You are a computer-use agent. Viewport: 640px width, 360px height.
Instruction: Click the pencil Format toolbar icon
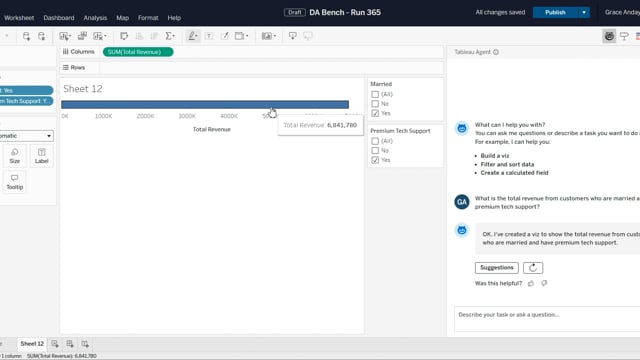(224, 36)
